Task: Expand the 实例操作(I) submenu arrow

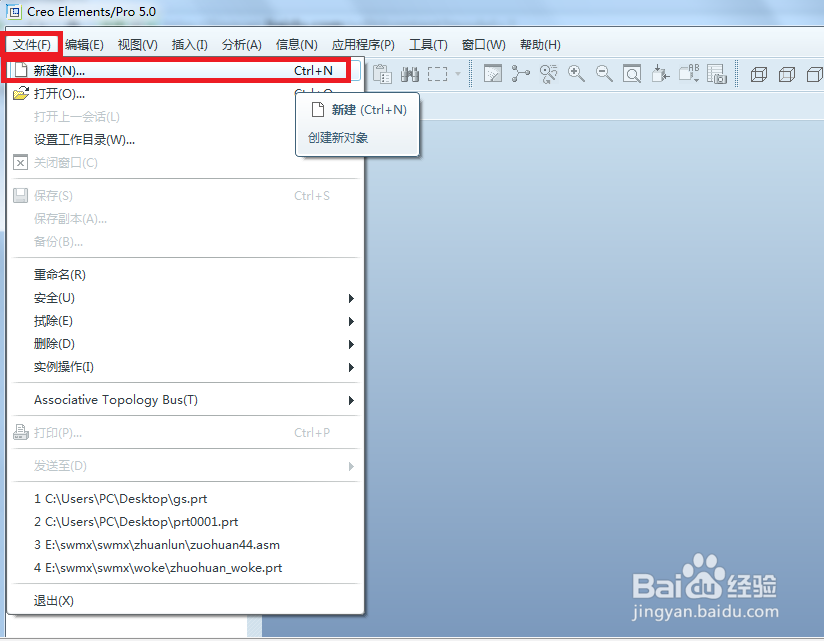Action: click(x=351, y=367)
